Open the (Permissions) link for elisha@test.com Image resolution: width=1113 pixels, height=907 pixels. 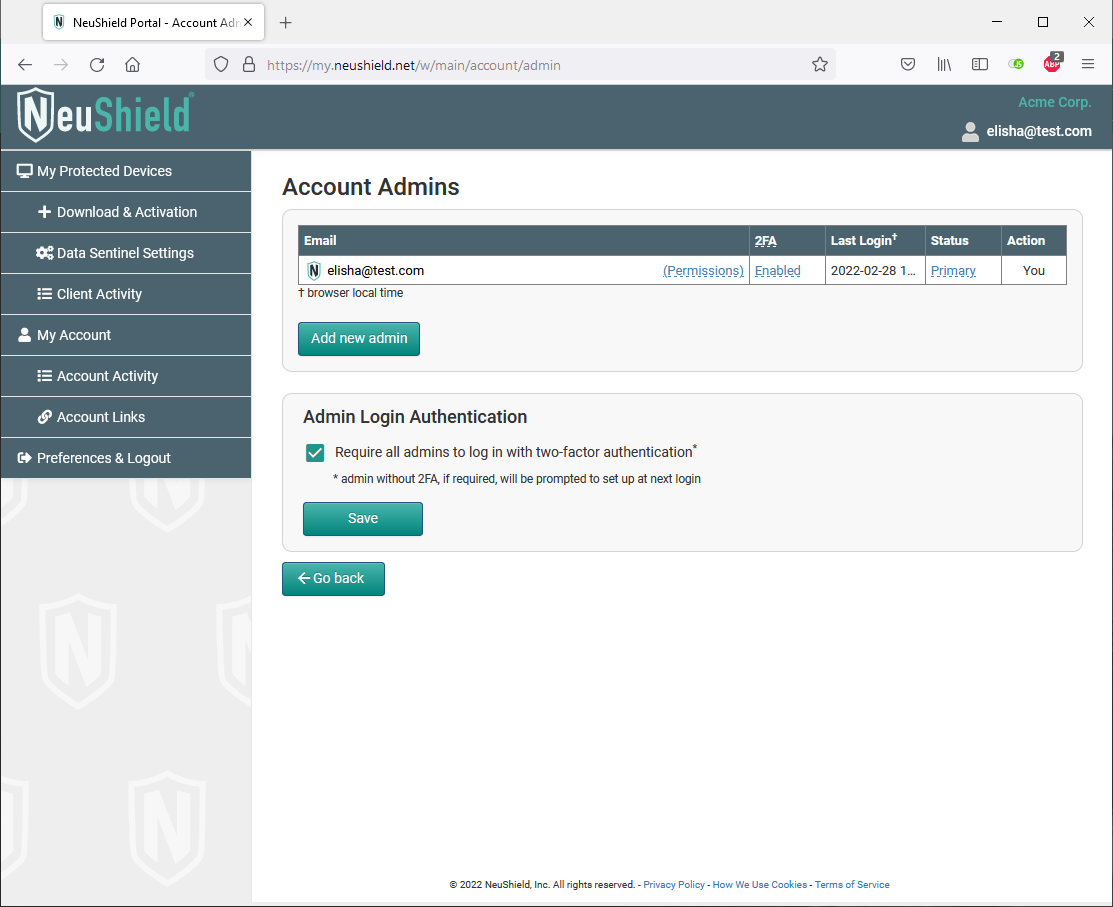(x=703, y=270)
